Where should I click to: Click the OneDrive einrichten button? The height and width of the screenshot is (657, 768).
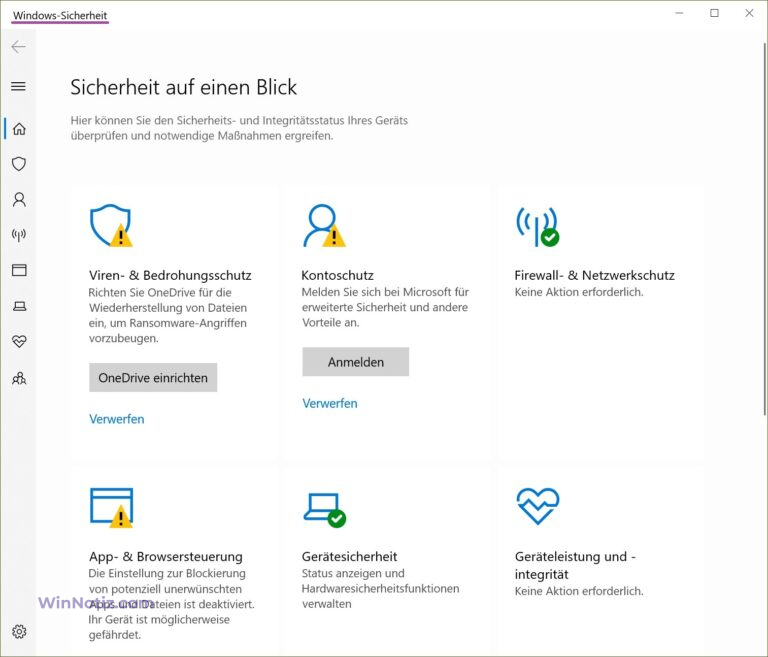point(153,377)
